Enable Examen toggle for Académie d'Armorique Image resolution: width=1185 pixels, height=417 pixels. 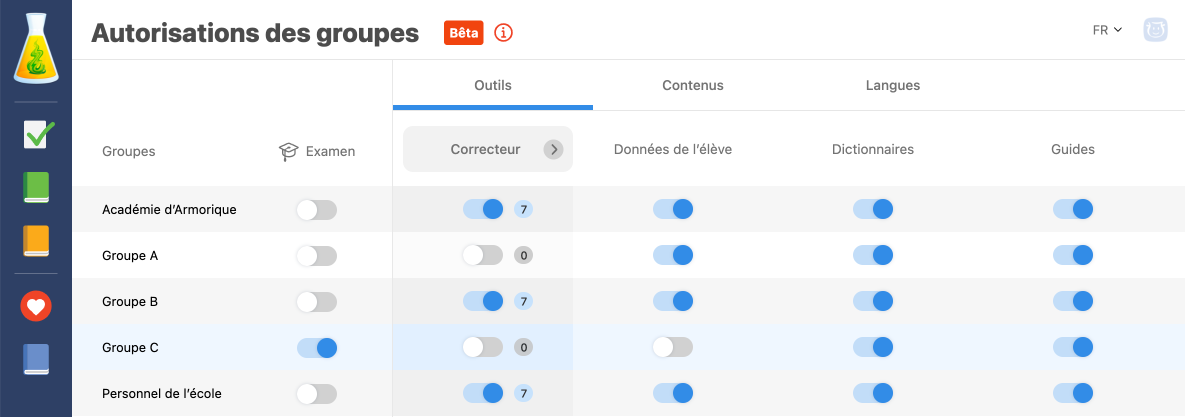317,210
